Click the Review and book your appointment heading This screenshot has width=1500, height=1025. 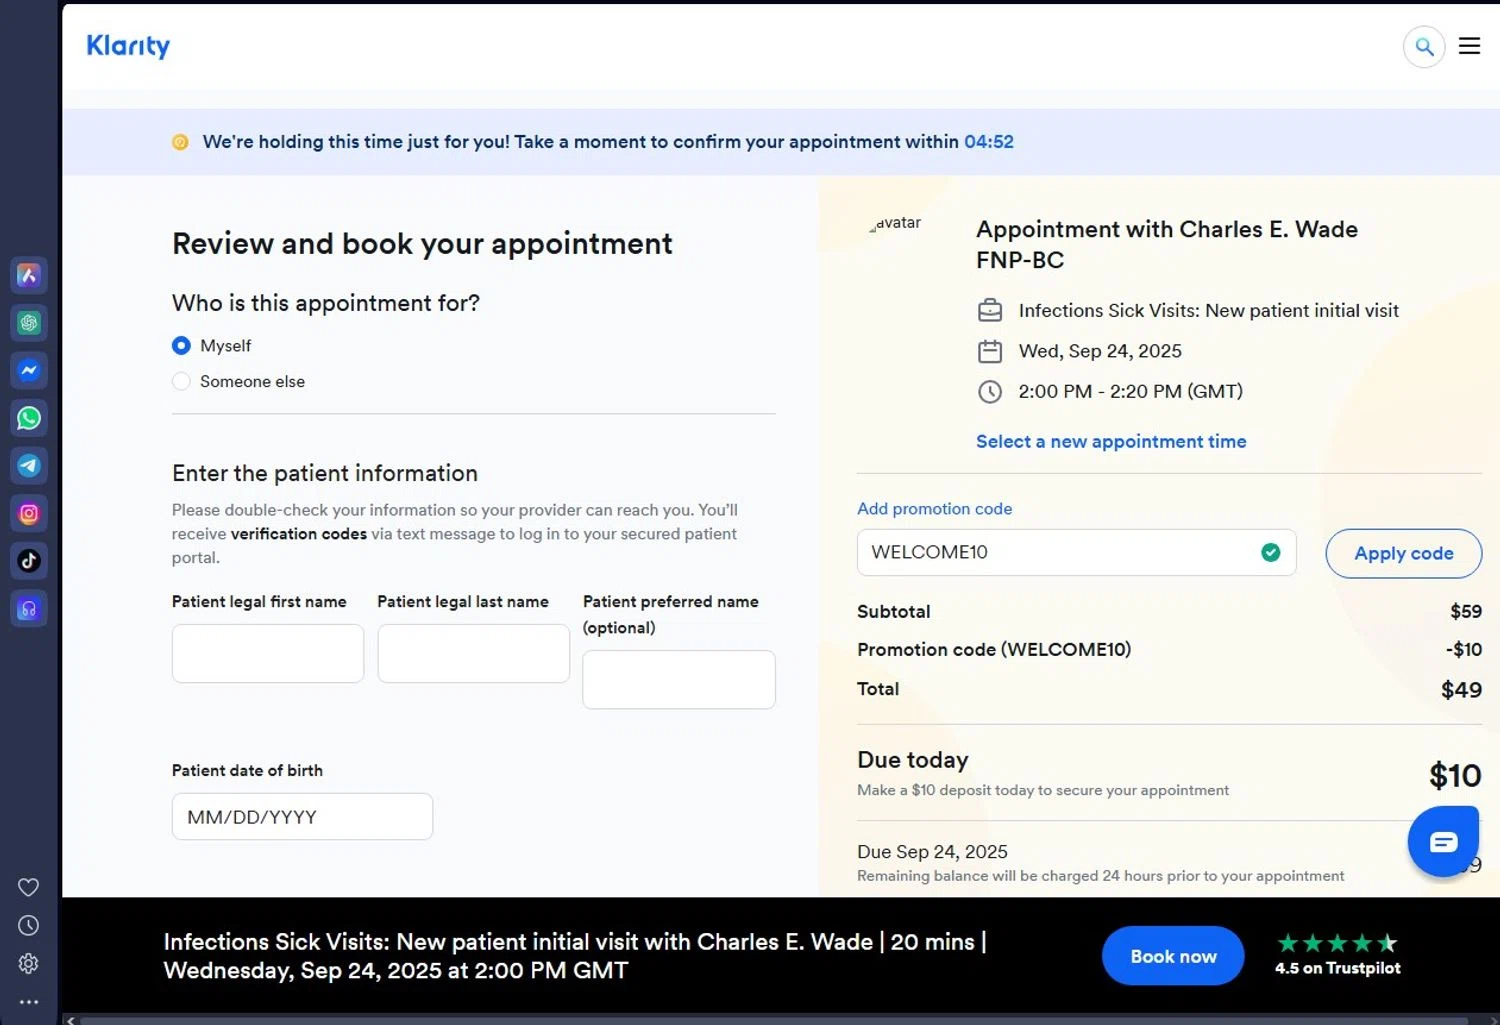click(x=422, y=243)
